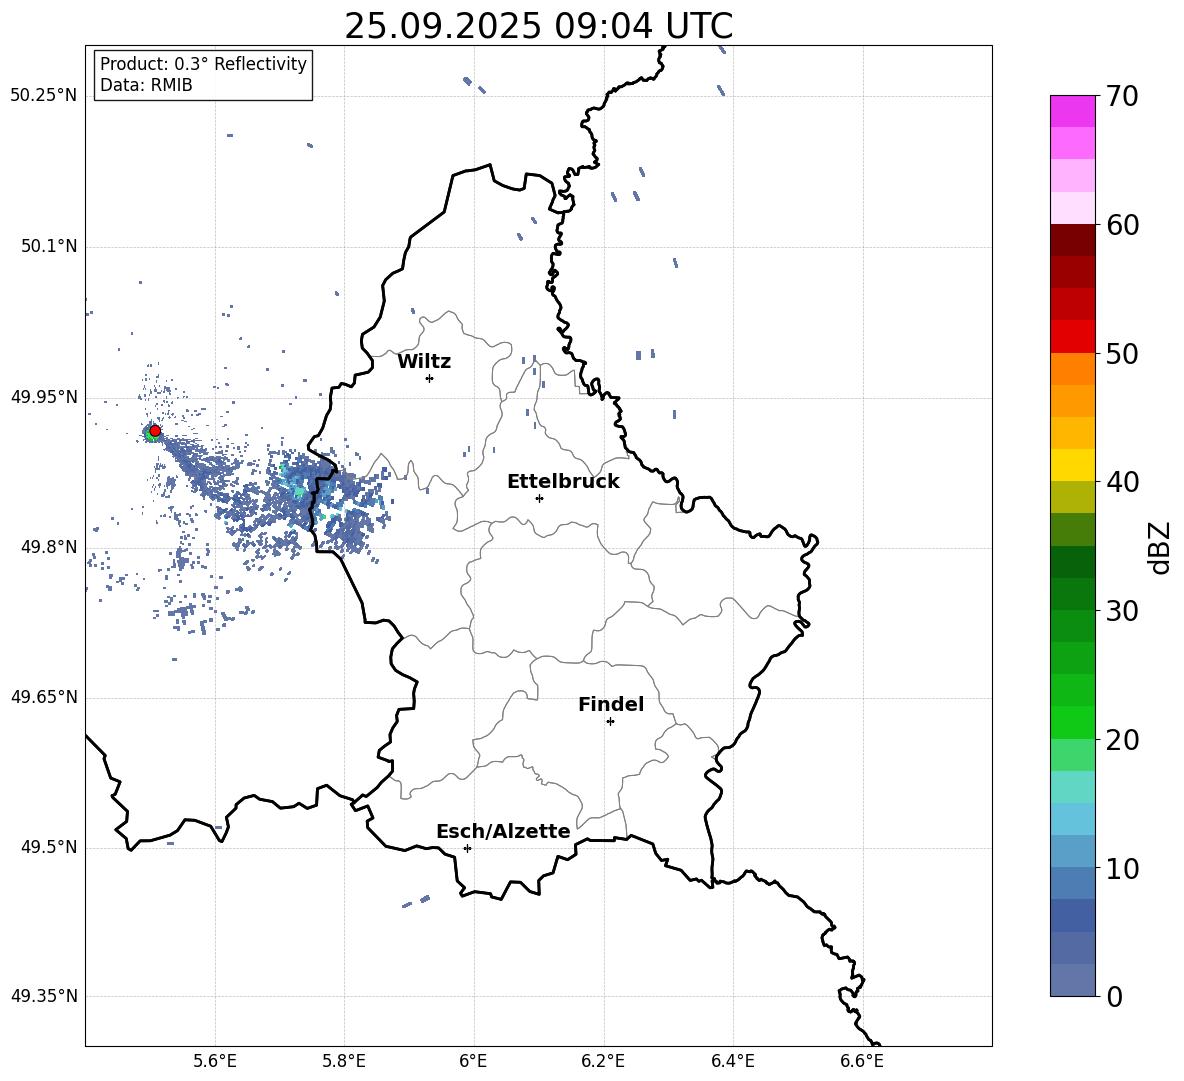The image size is (1184, 1081).
Task: Click the colorbar tick label 50
Action: (1123, 353)
